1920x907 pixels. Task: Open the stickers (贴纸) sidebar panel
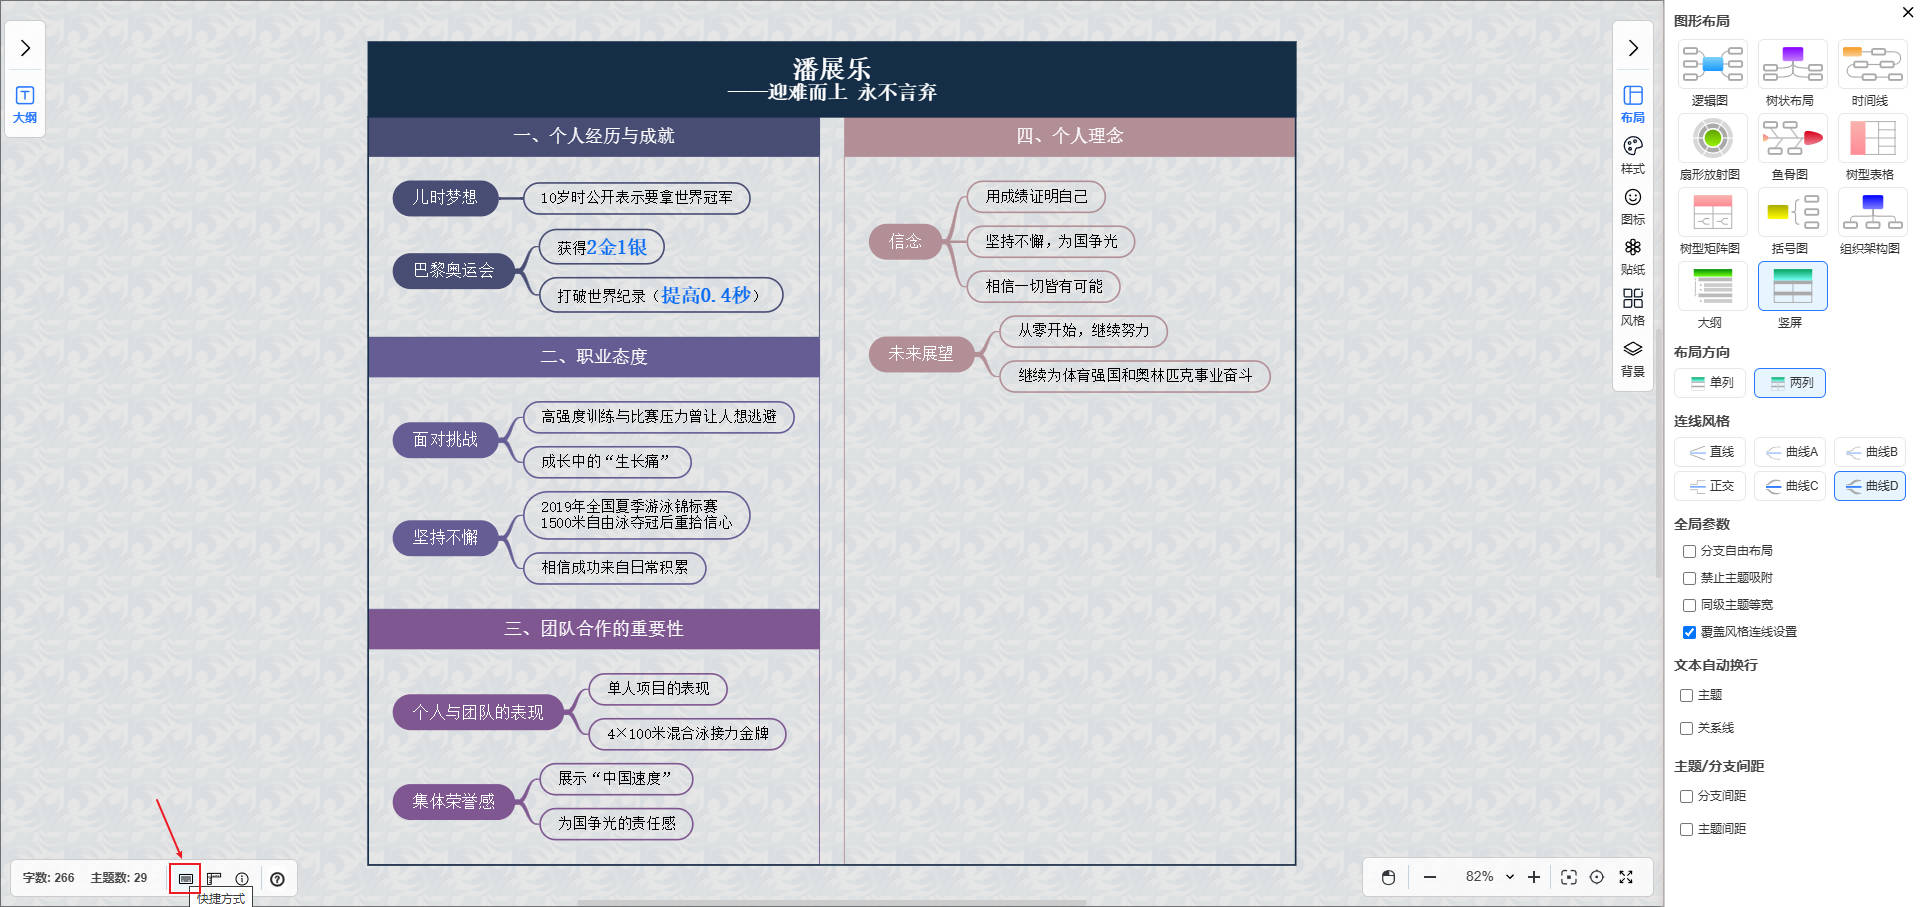(1632, 256)
